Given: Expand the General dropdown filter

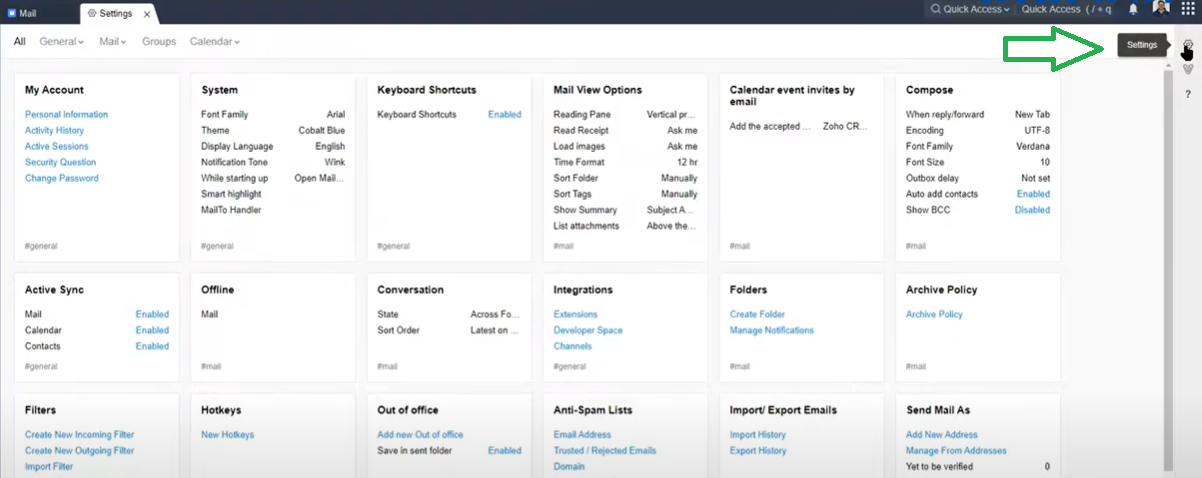Looking at the screenshot, I should (61, 42).
